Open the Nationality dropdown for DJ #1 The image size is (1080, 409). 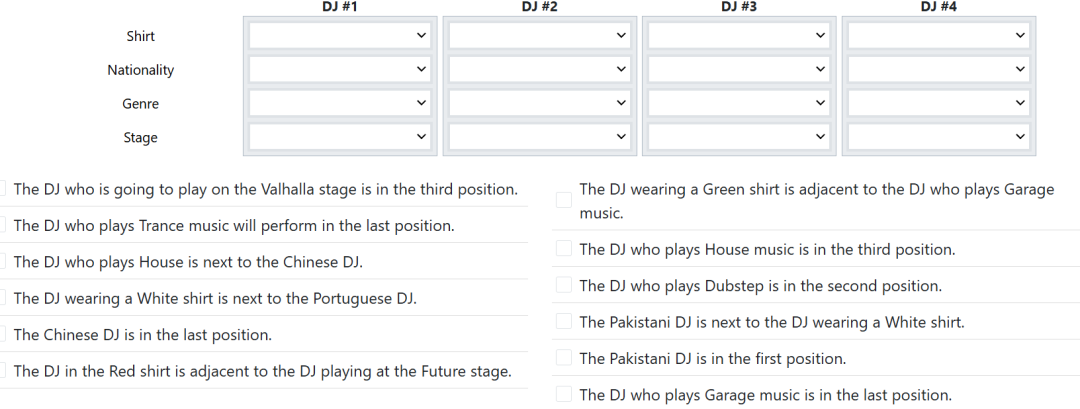(x=340, y=70)
